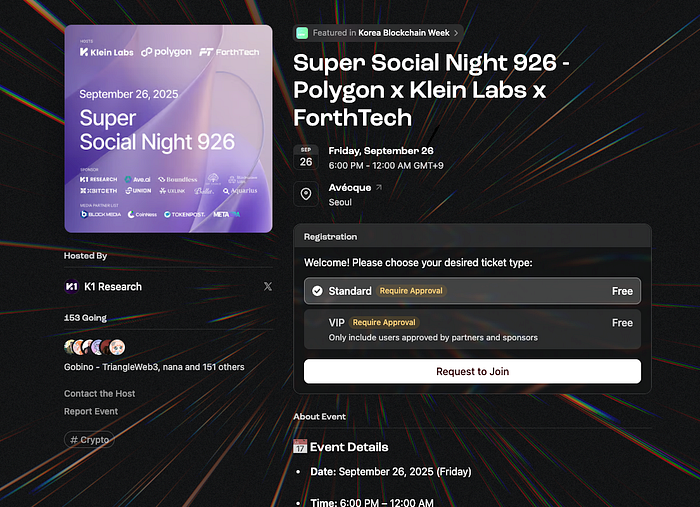This screenshot has width=700, height=507.
Task: Click the checkmark on the Standard ticket
Action: click(x=316, y=291)
